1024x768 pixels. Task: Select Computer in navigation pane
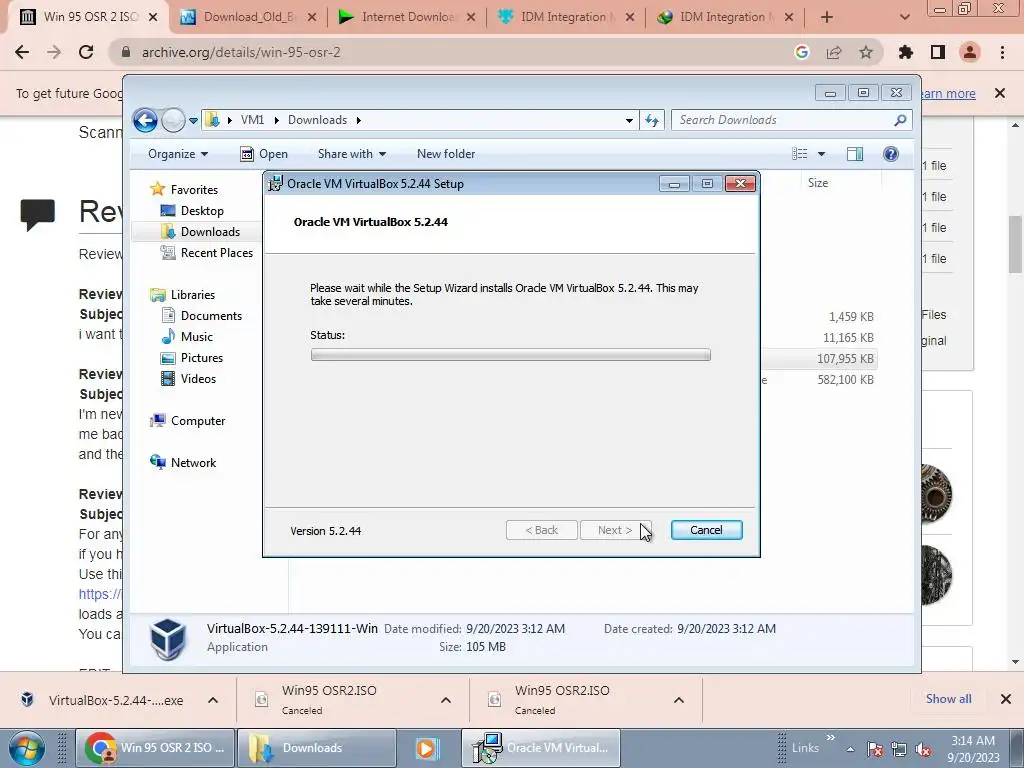pyautogui.click(x=197, y=421)
